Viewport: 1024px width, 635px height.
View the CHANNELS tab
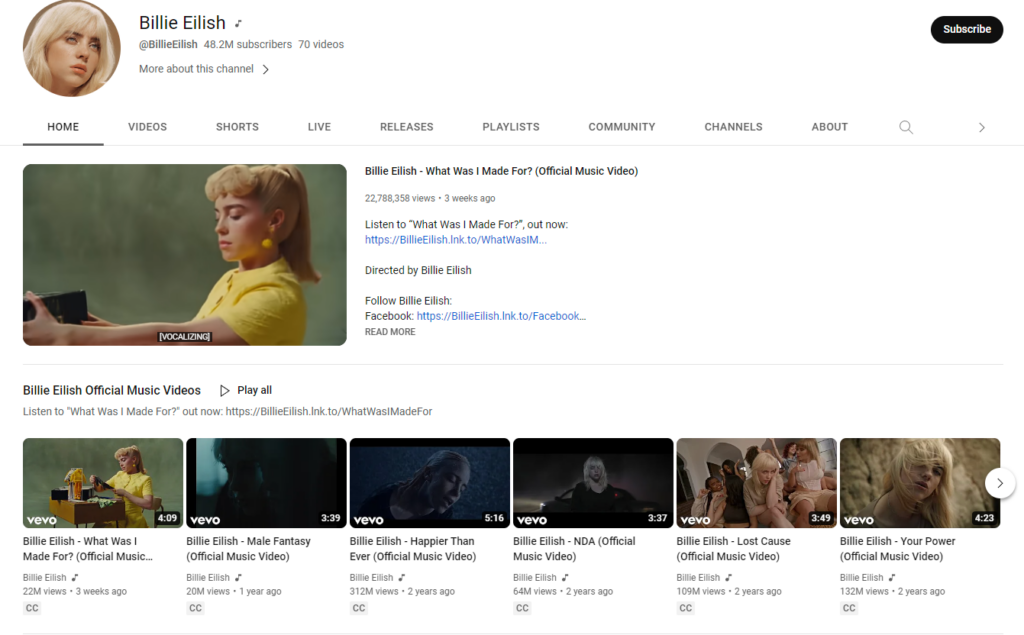tap(733, 127)
